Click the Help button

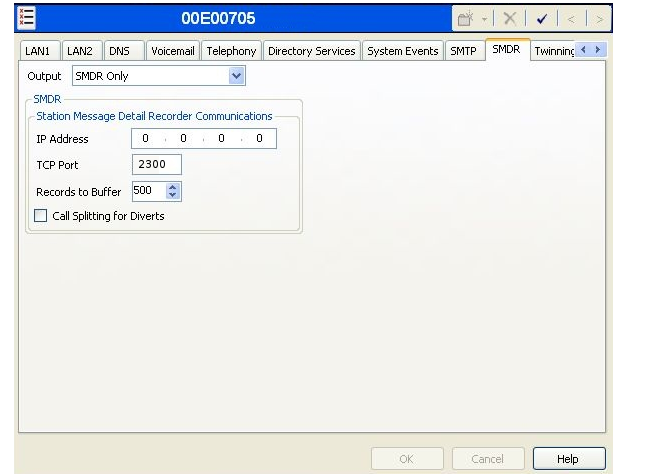569,459
